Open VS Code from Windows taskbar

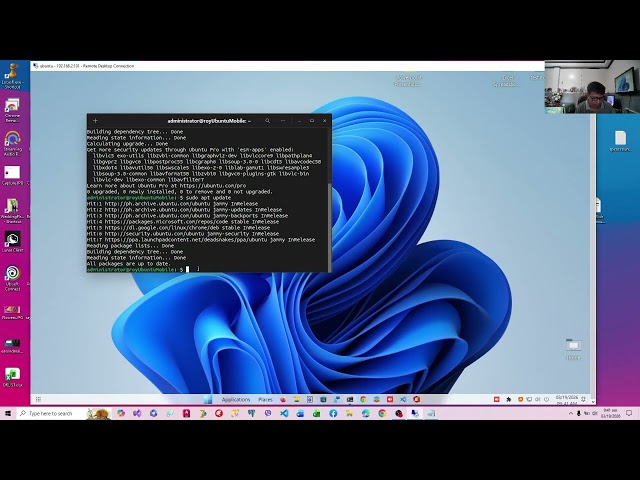[x=284, y=413]
